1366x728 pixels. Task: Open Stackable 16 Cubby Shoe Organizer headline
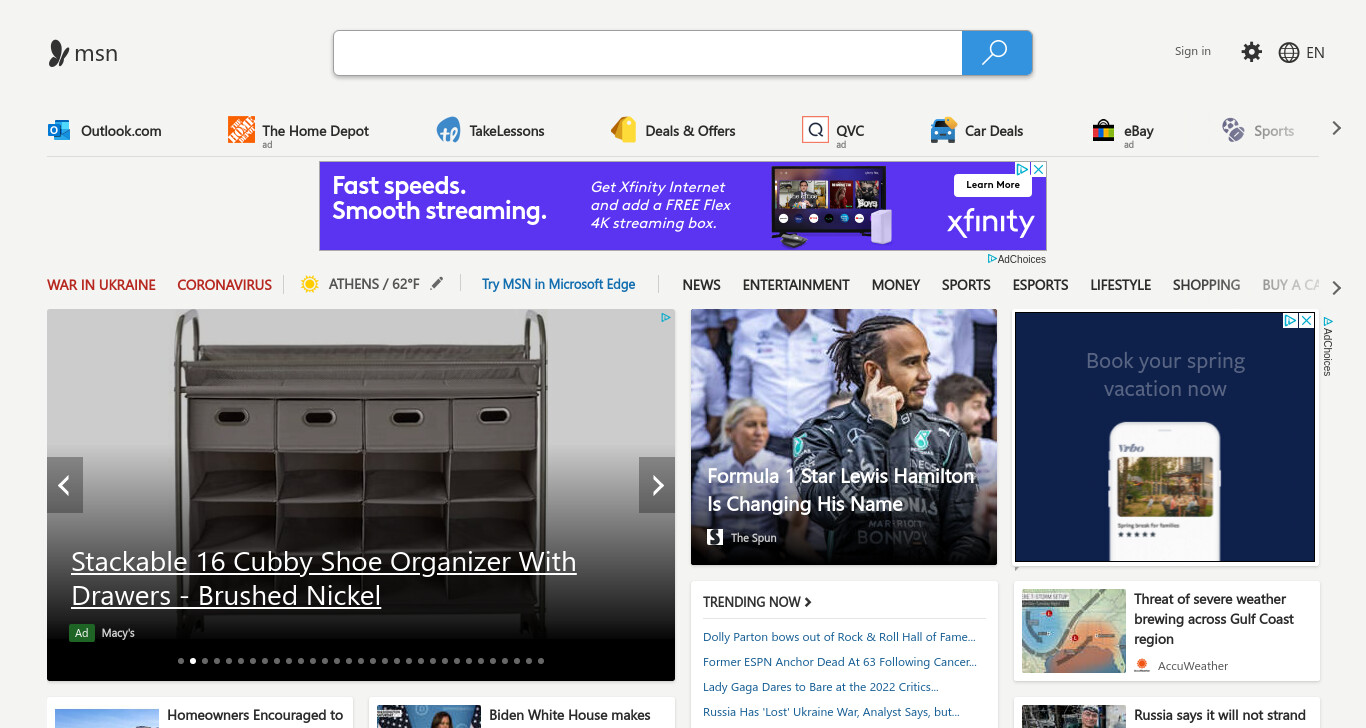[x=324, y=578]
